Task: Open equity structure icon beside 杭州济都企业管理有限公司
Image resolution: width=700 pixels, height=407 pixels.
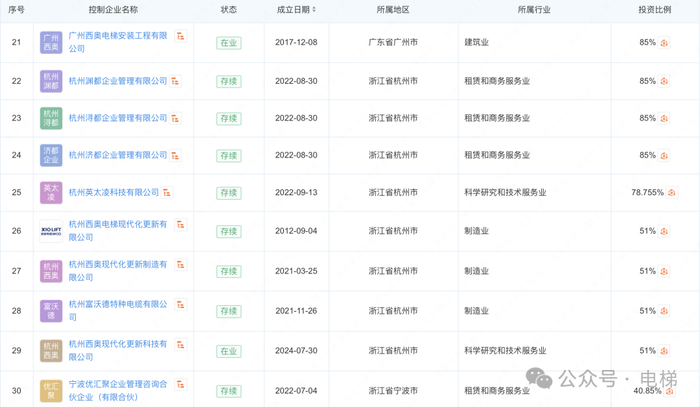Action: coord(175,155)
